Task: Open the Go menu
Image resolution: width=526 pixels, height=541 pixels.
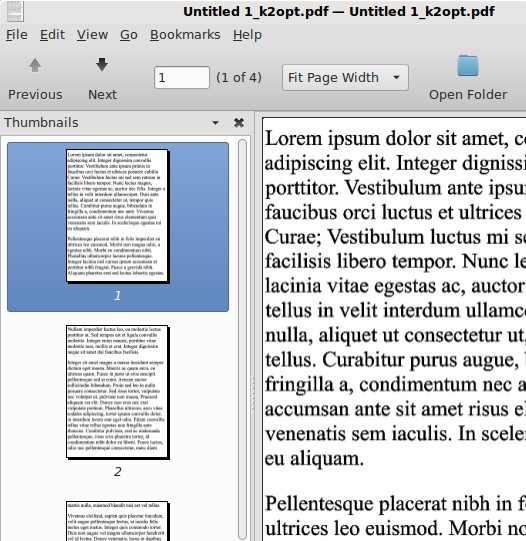Action: coord(129,35)
